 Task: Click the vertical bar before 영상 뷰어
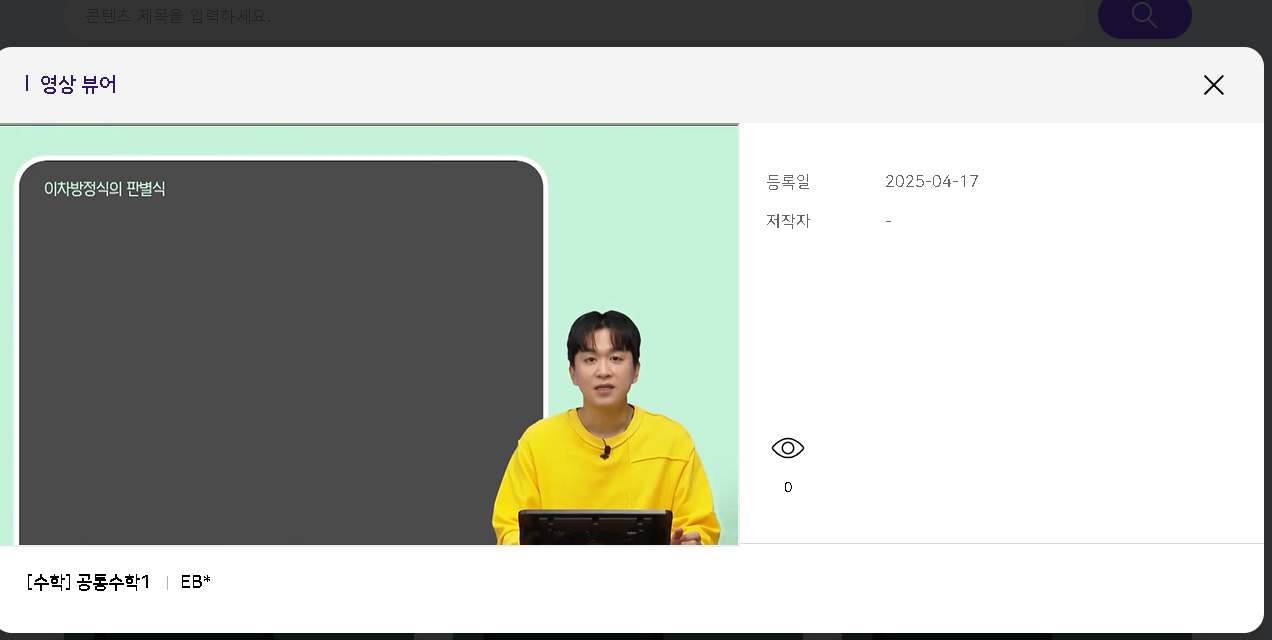(27, 84)
